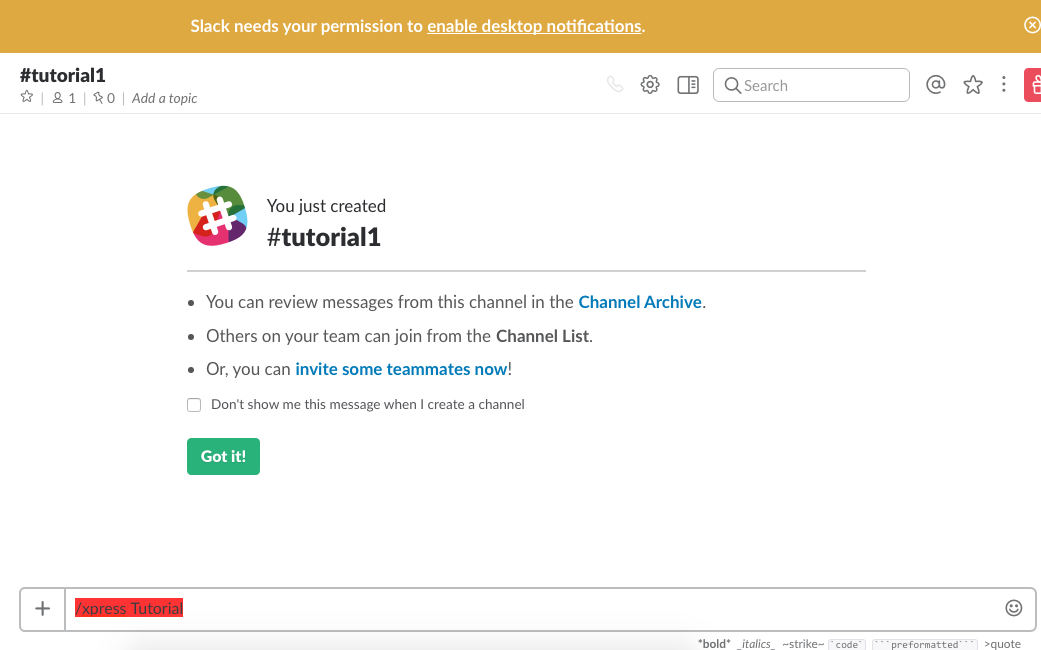This screenshot has height=650, width=1041.
Task: Click the #tutorial1 channel title header
Action: (62, 75)
